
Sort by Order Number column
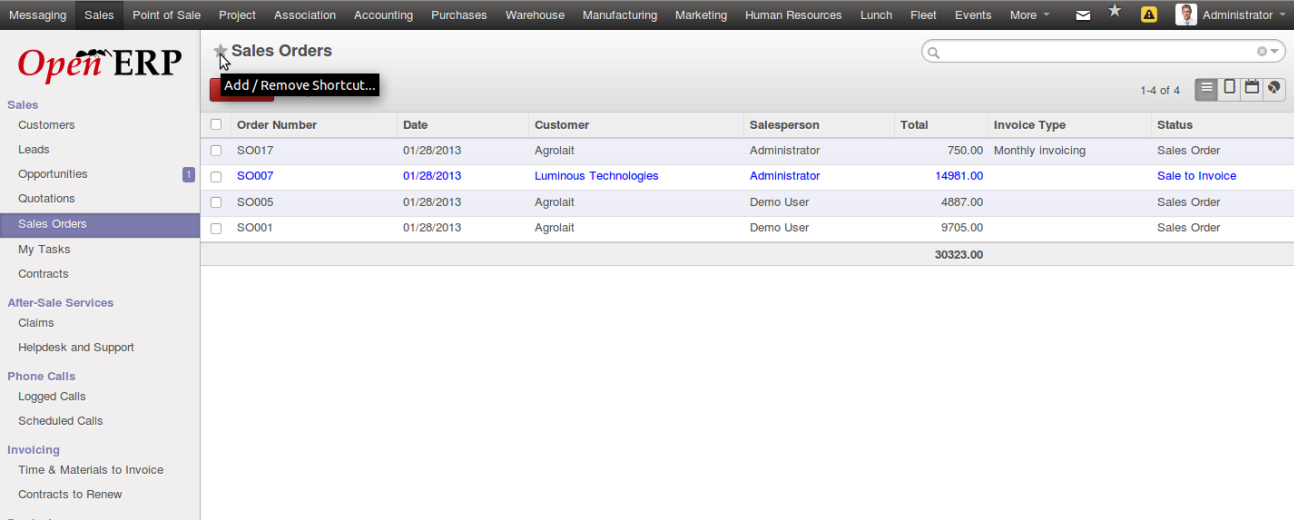click(277, 125)
